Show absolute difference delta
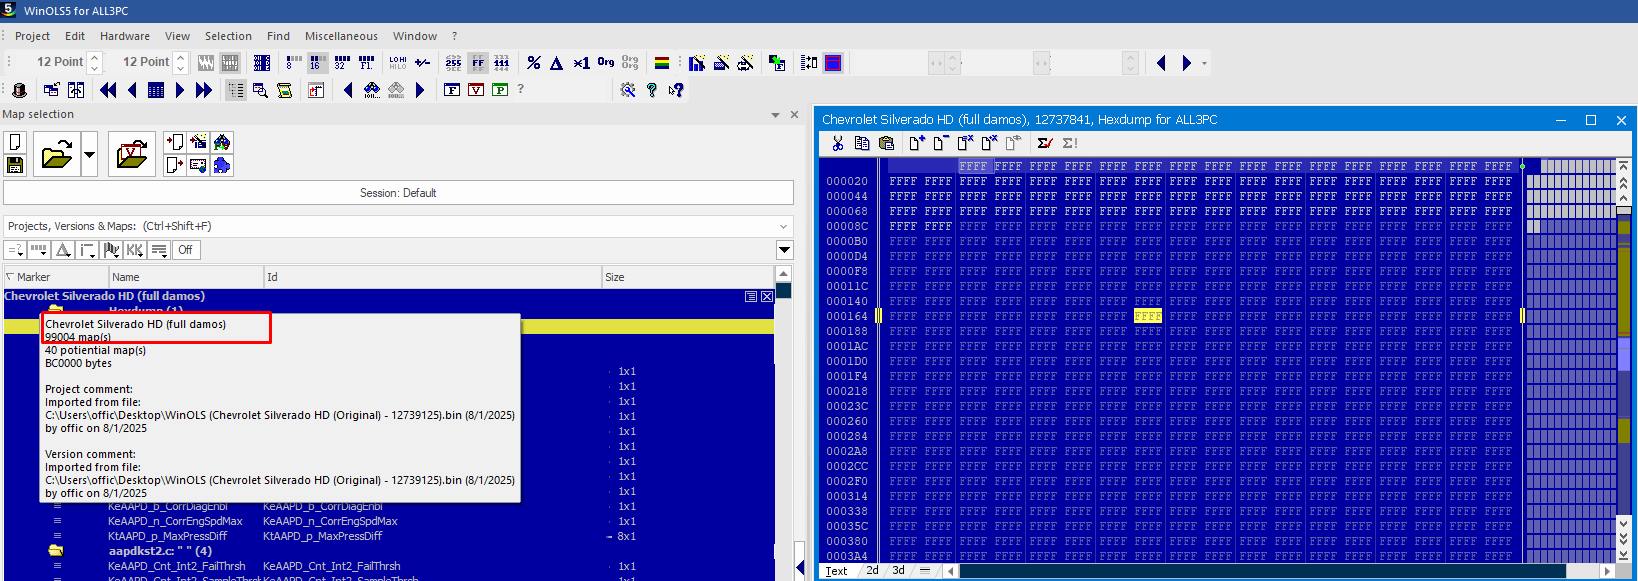 [557, 63]
